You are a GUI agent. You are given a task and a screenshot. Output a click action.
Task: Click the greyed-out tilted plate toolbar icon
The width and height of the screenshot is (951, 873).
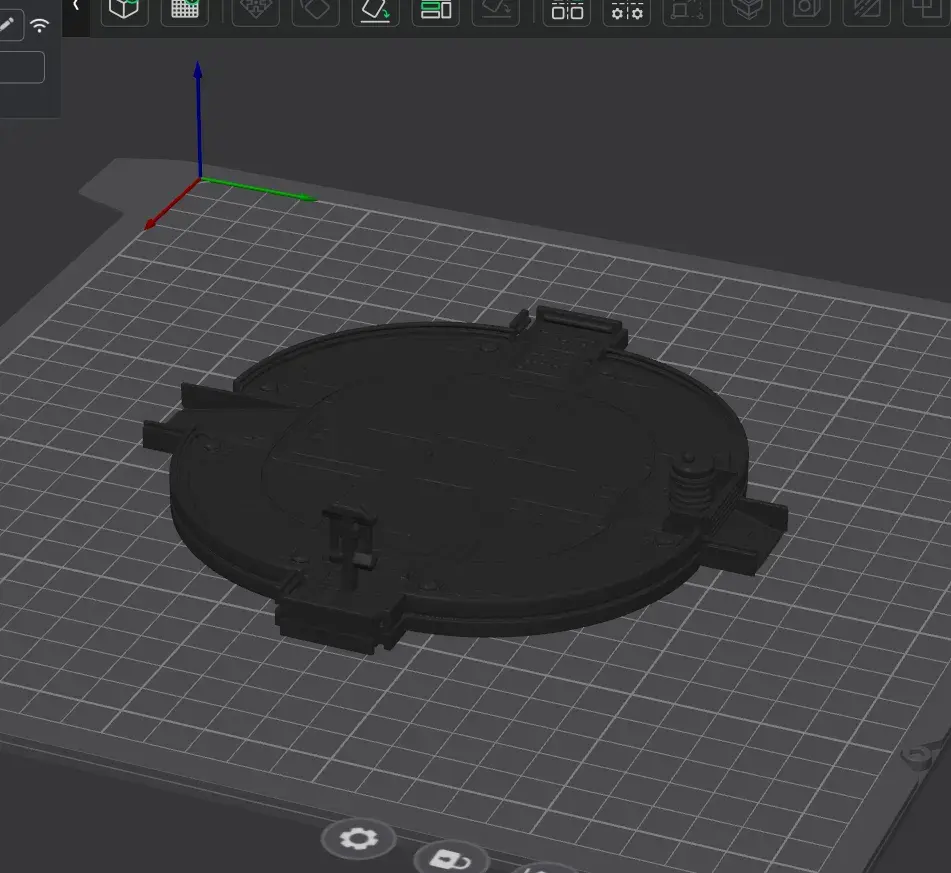coord(496,9)
